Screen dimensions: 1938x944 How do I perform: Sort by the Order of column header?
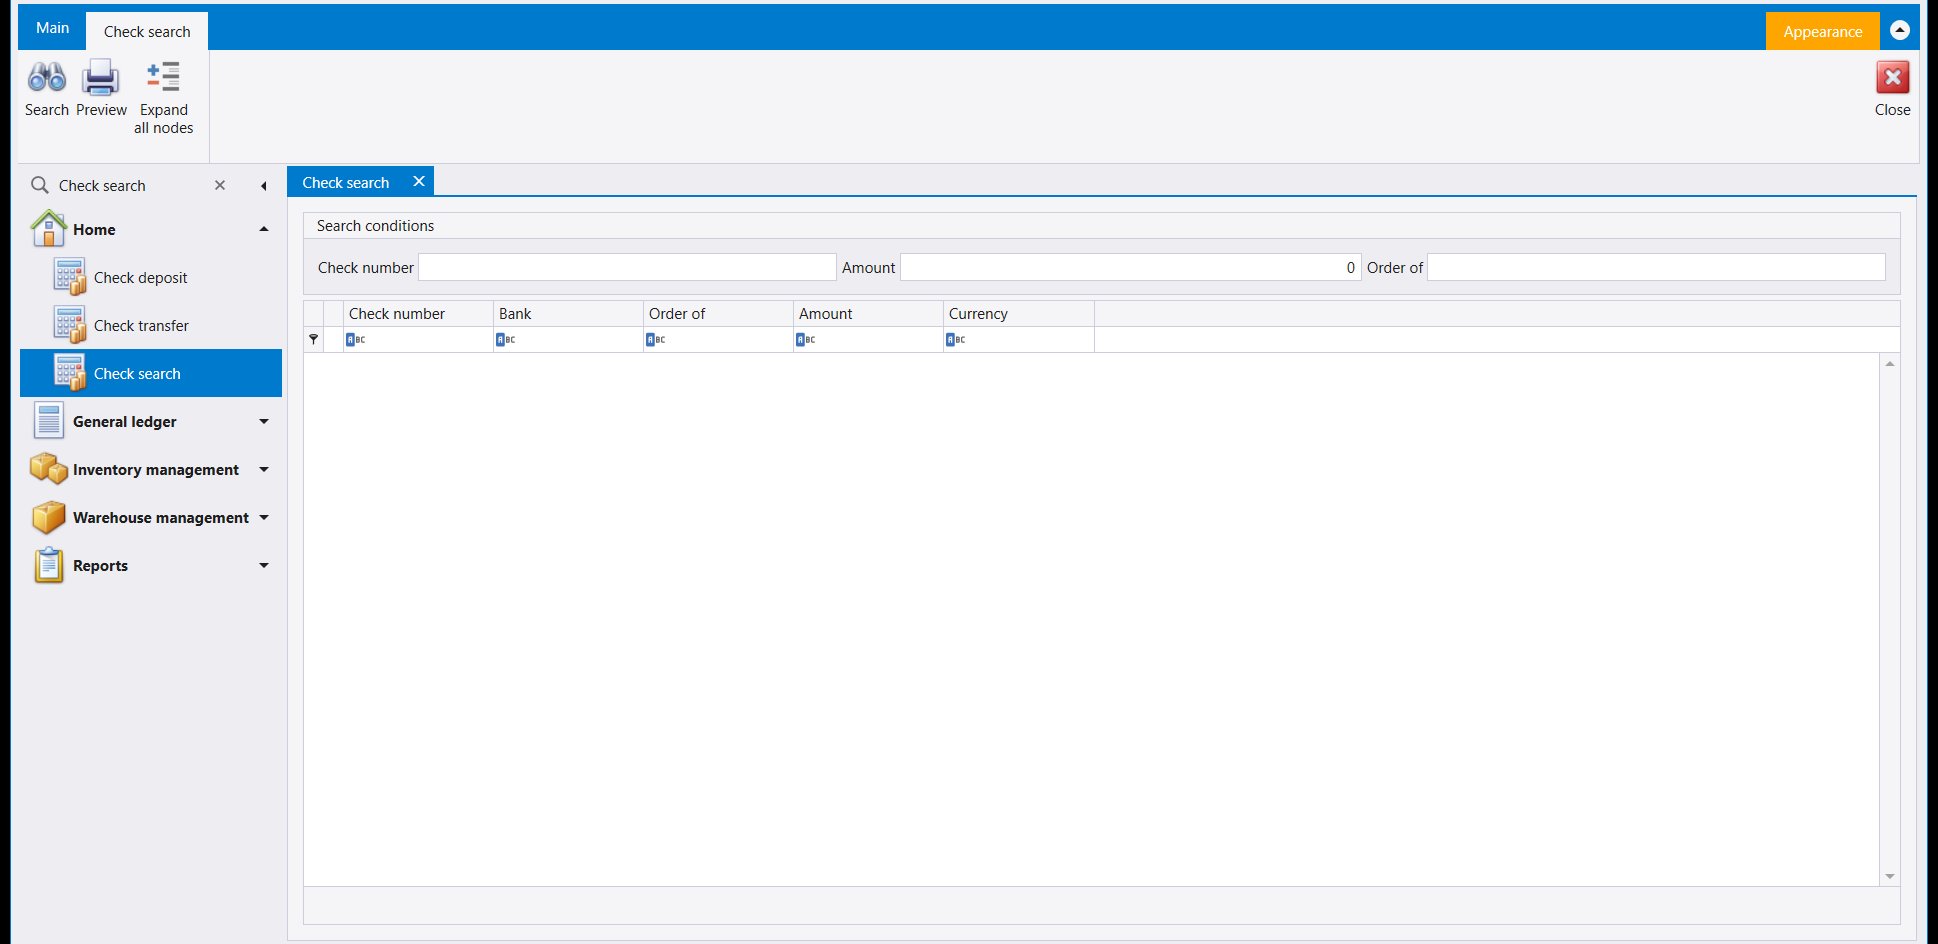pyautogui.click(x=718, y=313)
